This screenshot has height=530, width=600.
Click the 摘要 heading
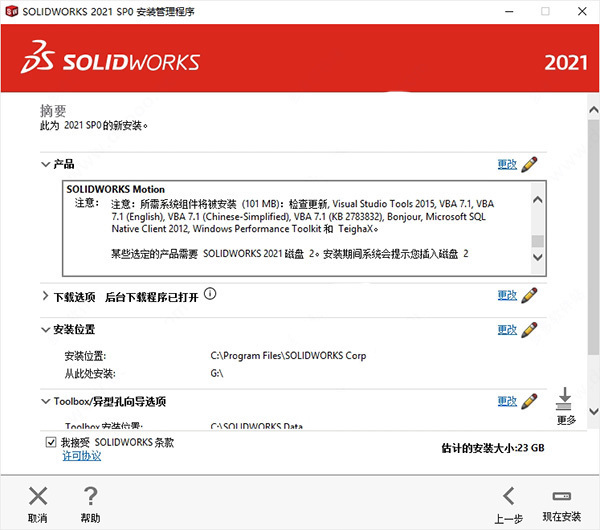pos(53,111)
